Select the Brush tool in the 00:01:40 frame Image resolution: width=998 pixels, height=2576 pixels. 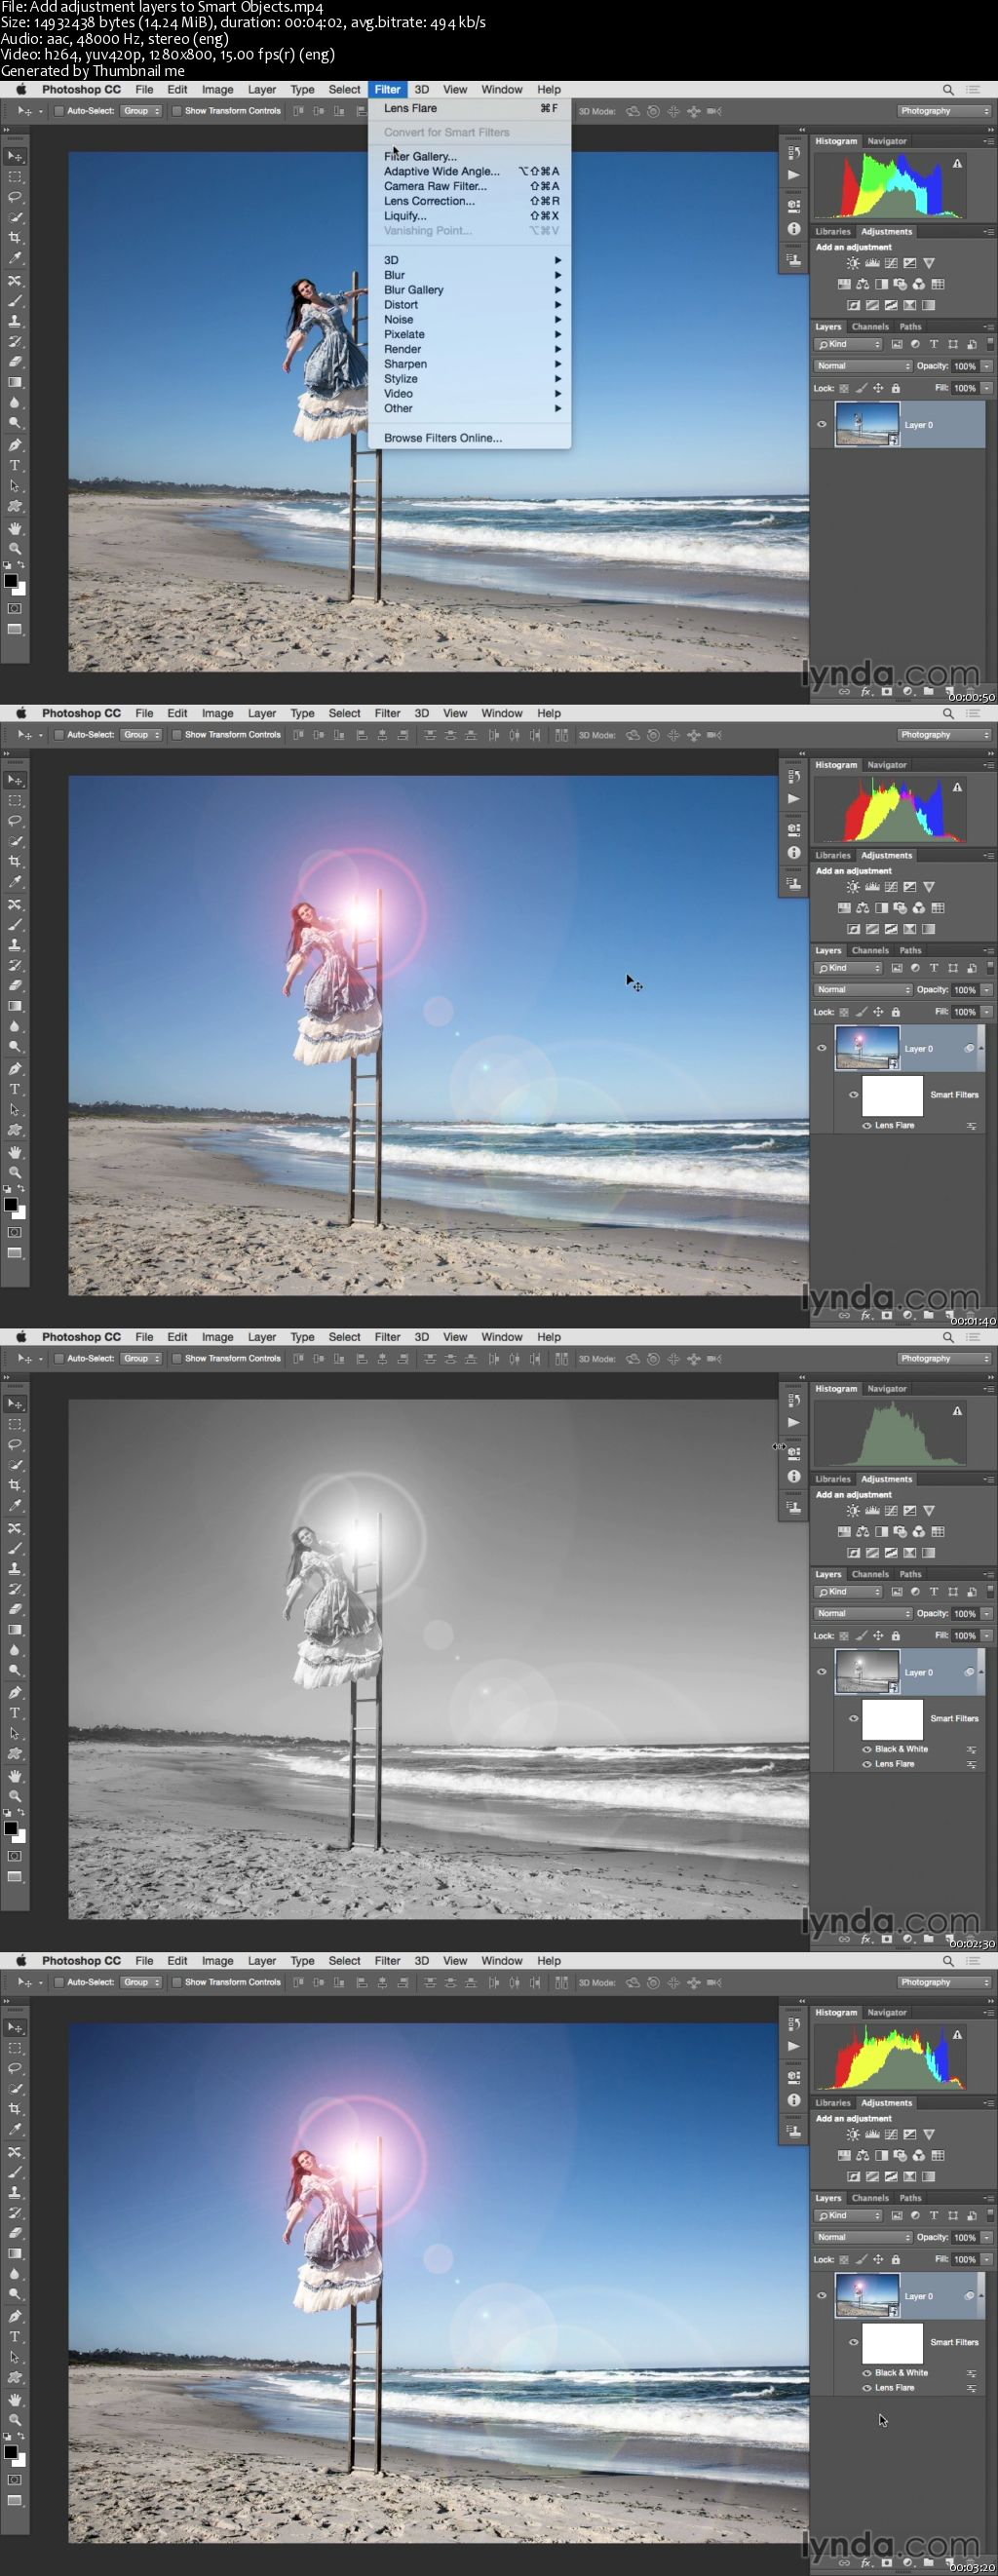15,924
